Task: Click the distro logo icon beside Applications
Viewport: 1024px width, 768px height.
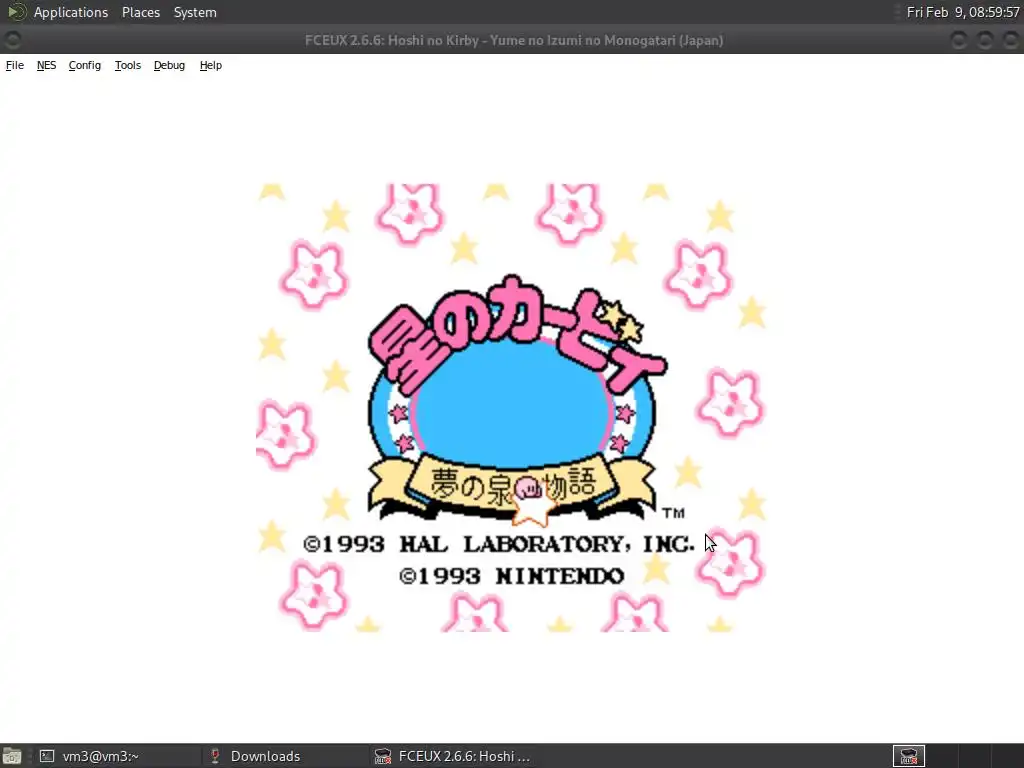Action: (x=16, y=12)
